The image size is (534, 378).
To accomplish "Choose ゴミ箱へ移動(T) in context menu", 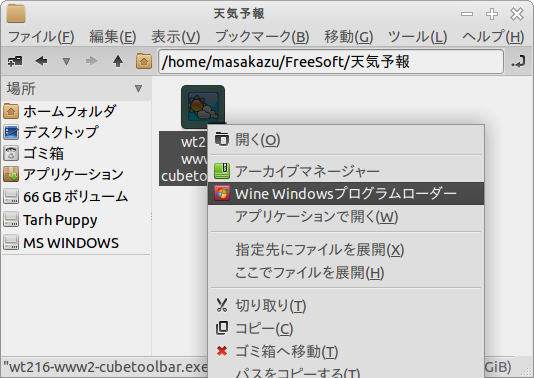I will coord(346,351).
